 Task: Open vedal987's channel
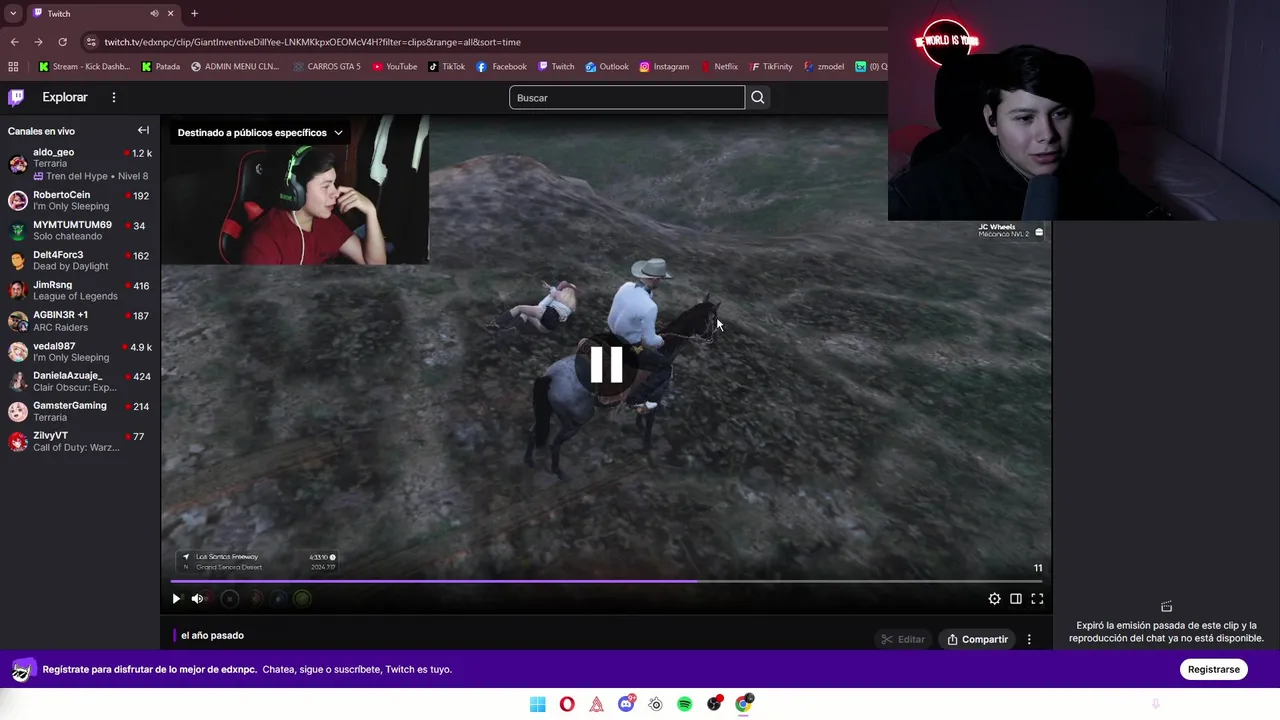point(80,351)
